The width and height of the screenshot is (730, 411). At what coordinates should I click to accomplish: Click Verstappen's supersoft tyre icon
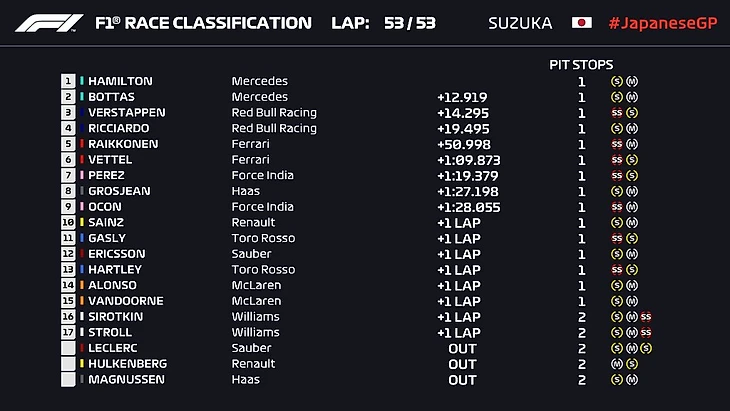tap(617, 113)
